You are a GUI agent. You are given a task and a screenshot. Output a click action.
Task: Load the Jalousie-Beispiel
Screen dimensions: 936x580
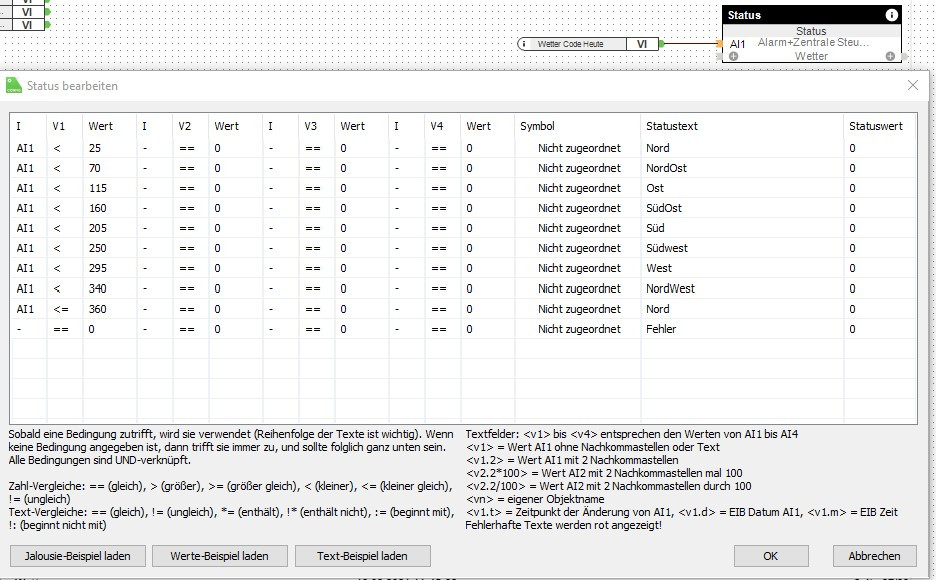[x=78, y=556]
